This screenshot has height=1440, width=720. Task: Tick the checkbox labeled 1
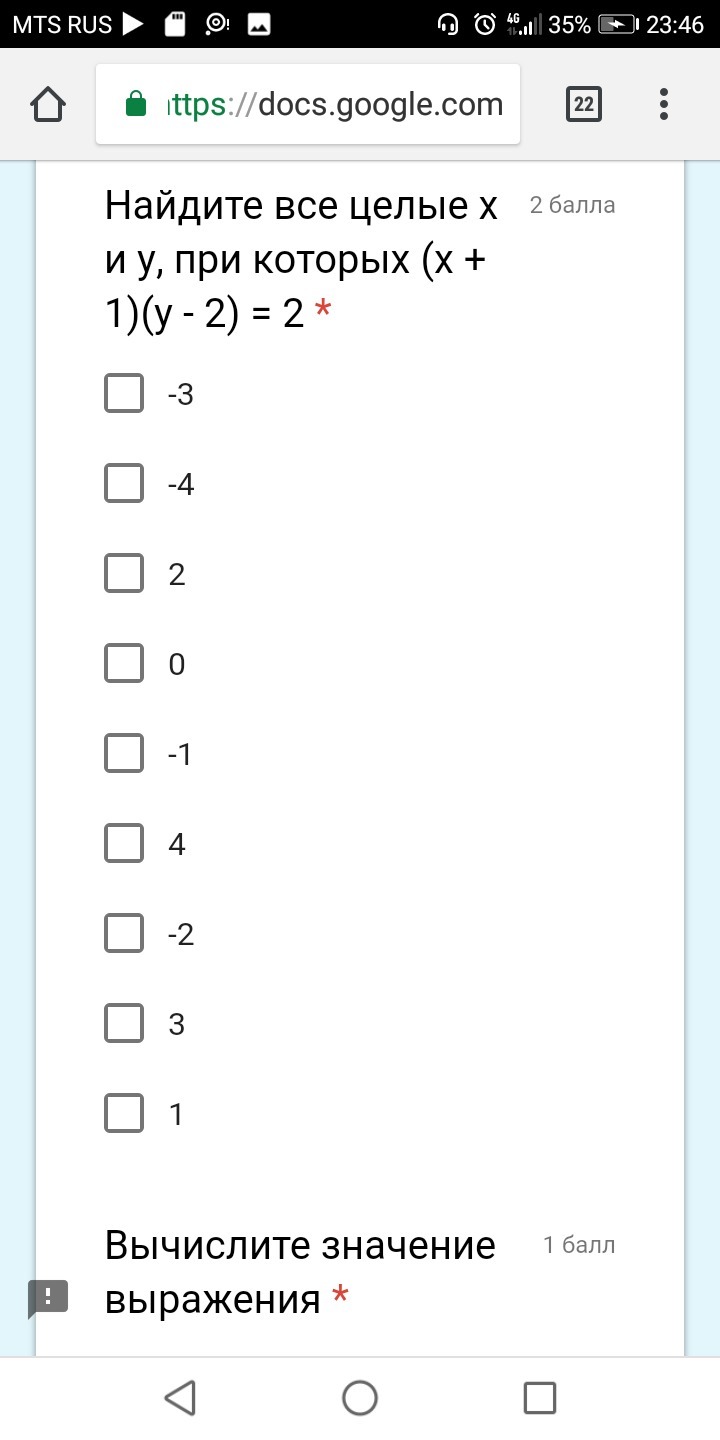point(124,1113)
